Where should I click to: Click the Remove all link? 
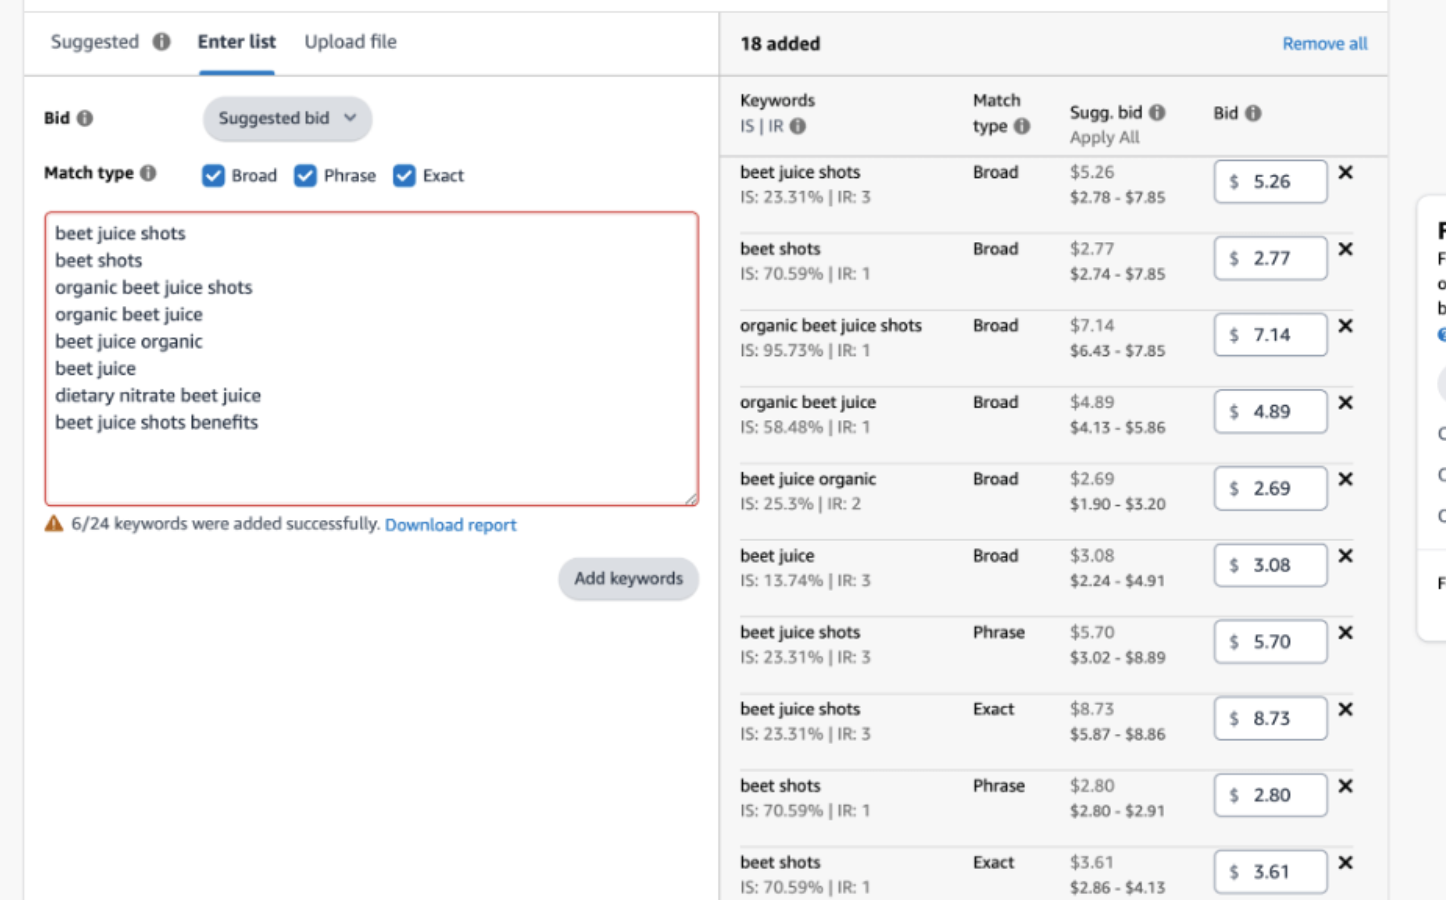(1324, 44)
